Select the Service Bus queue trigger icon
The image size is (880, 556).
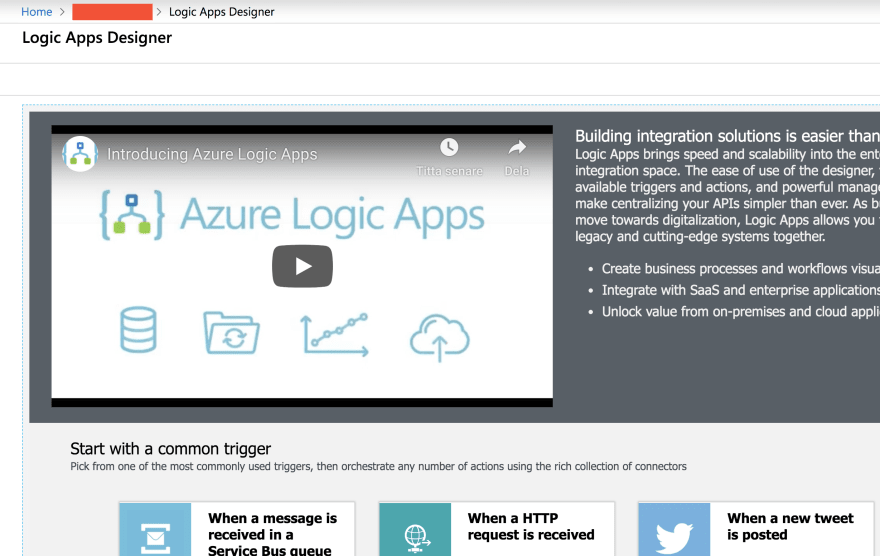(x=155, y=530)
